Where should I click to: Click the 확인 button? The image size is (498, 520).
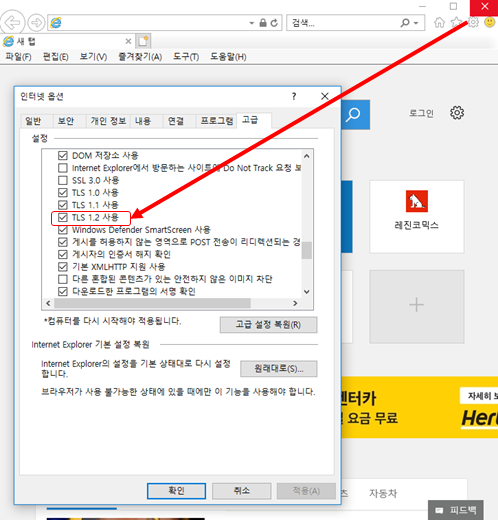176,491
